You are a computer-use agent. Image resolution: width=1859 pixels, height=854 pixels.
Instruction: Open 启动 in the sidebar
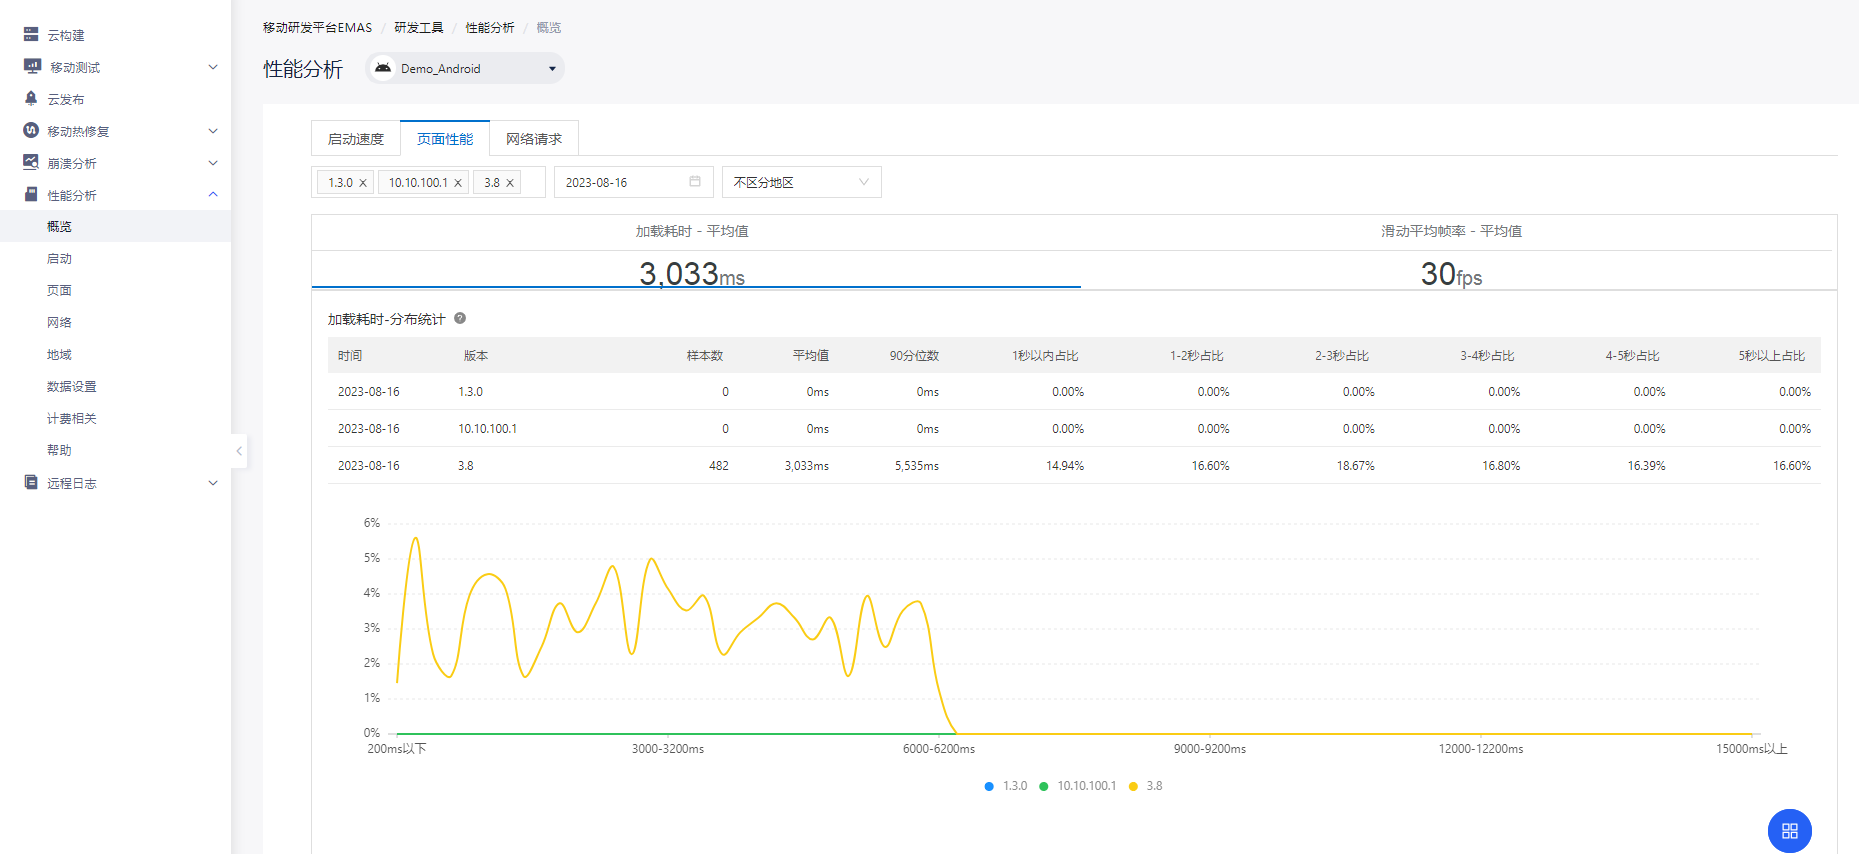point(59,258)
